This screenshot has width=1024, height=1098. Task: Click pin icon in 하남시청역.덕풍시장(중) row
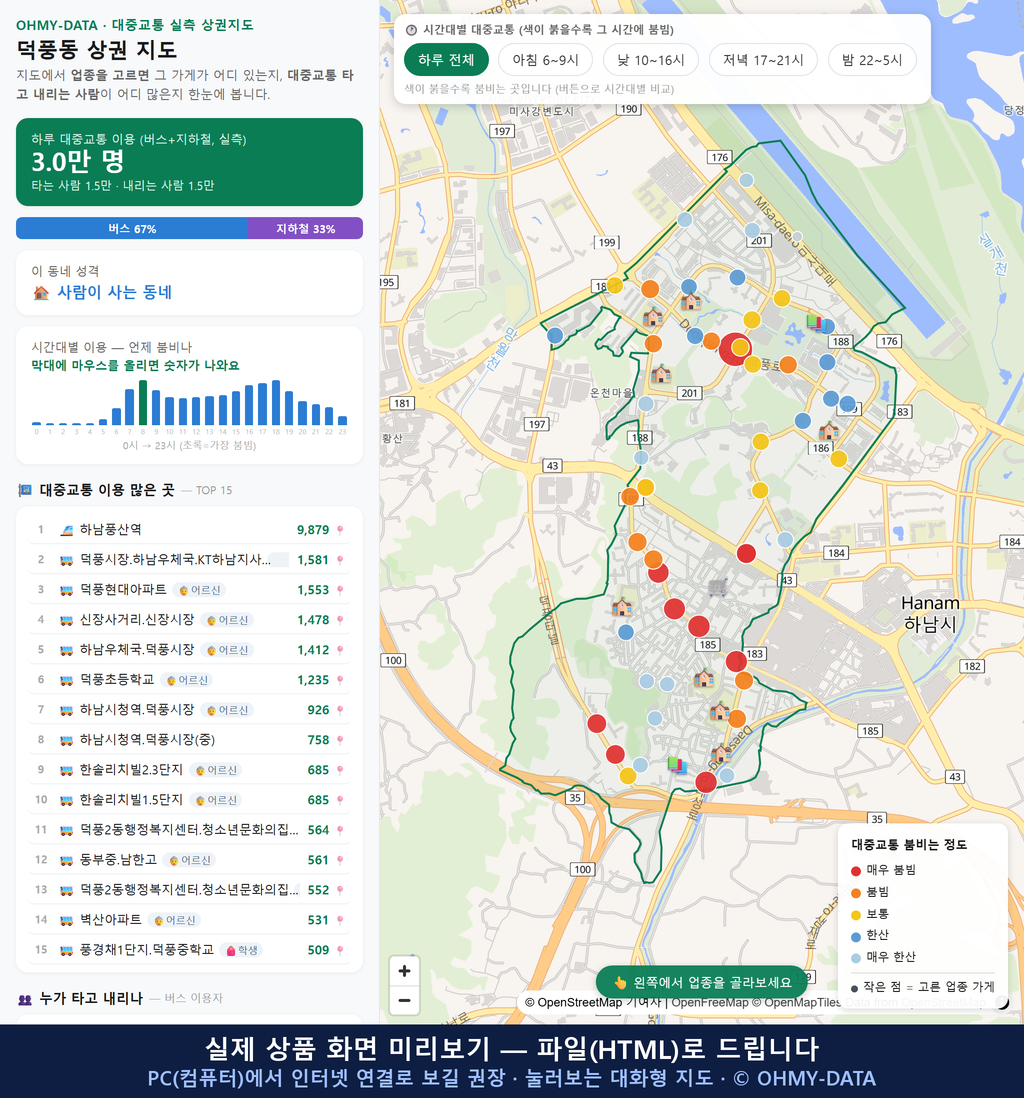(x=340, y=740)
